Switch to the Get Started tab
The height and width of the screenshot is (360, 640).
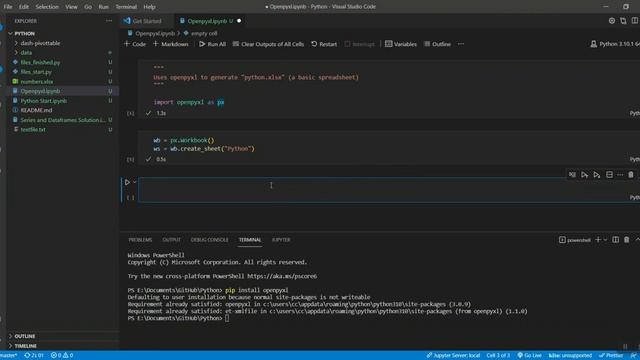click(x=147, y=21)
